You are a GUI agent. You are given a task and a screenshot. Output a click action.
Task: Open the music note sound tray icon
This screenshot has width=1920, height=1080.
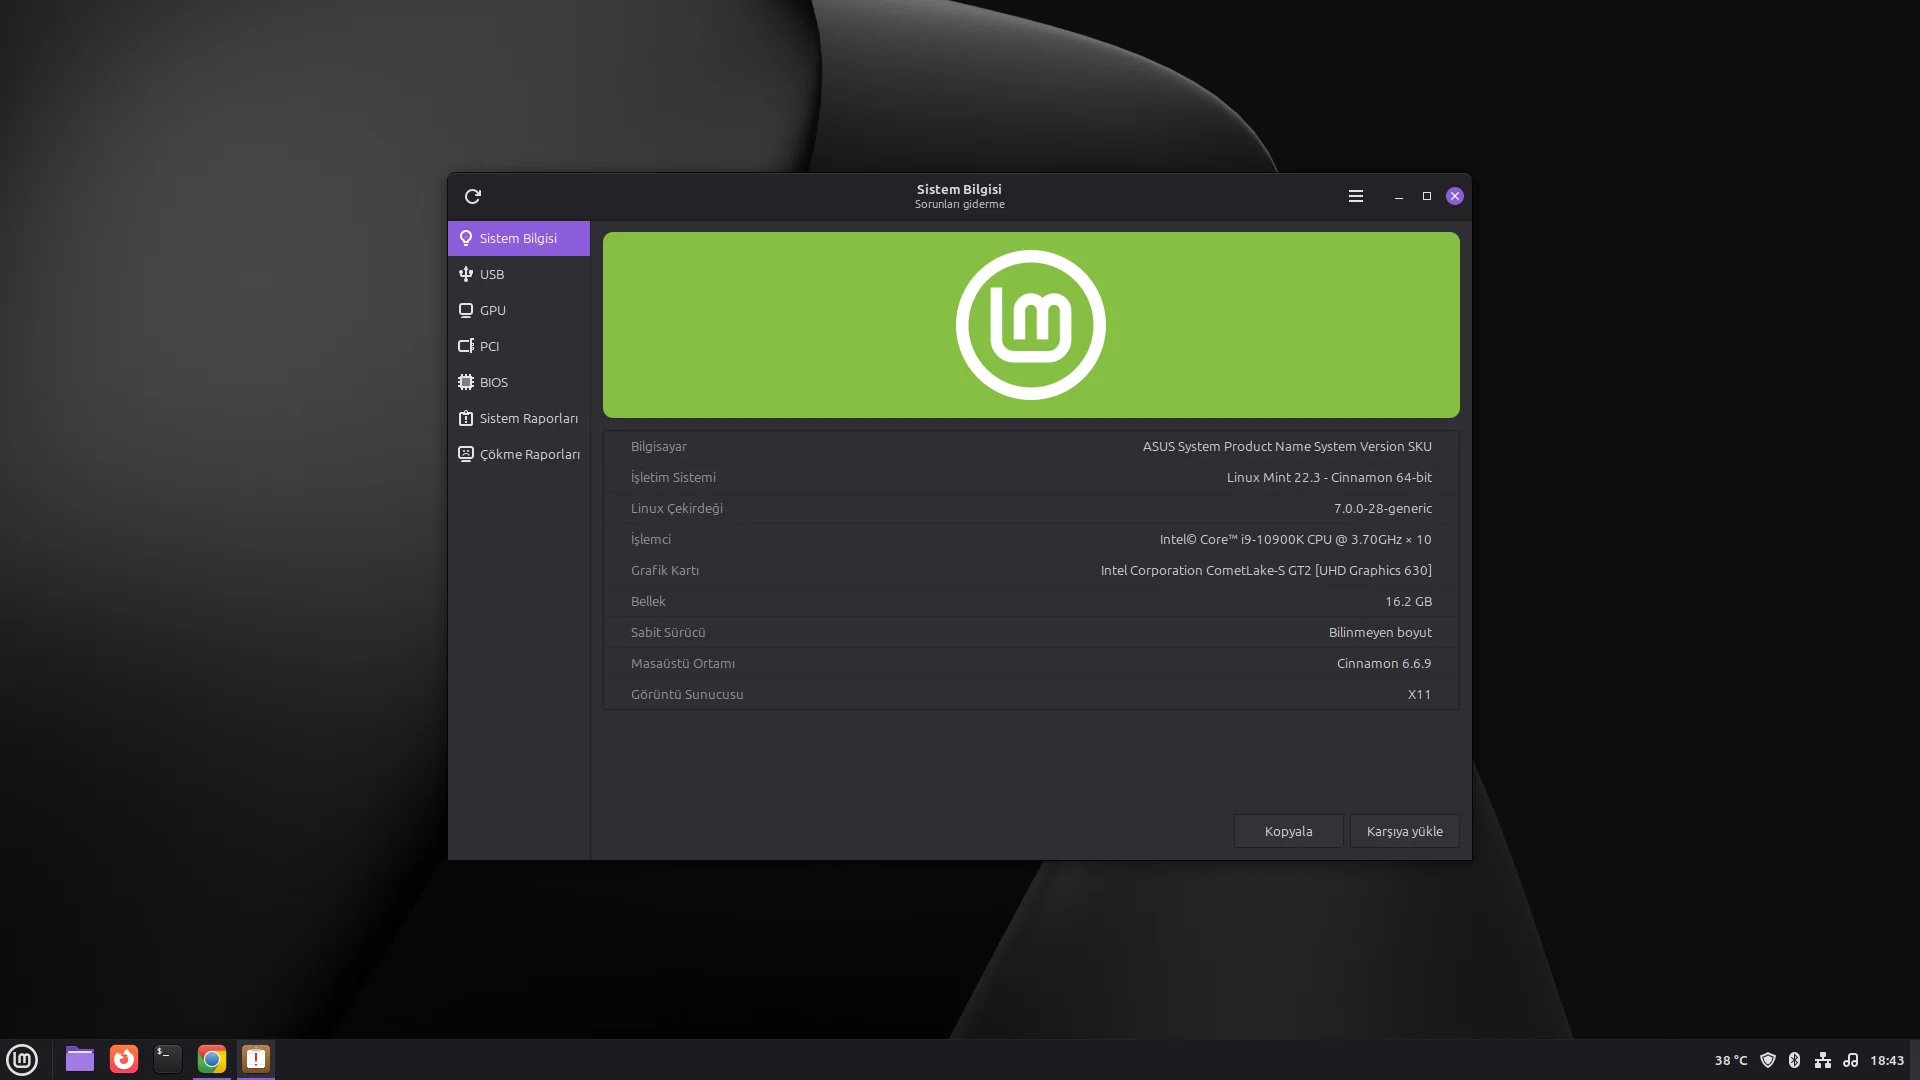point(1851,1060)
